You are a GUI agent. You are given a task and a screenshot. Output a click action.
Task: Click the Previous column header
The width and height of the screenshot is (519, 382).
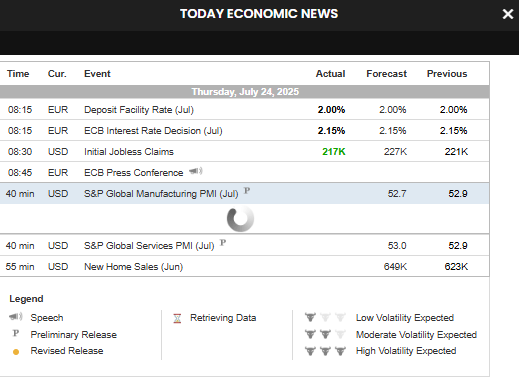tap(447, 74)
